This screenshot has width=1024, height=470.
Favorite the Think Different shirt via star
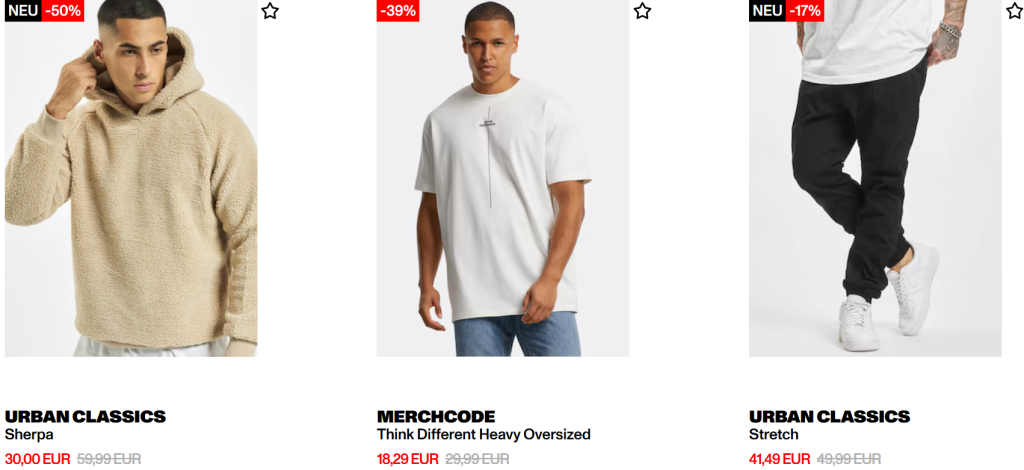tap(643, 11)
